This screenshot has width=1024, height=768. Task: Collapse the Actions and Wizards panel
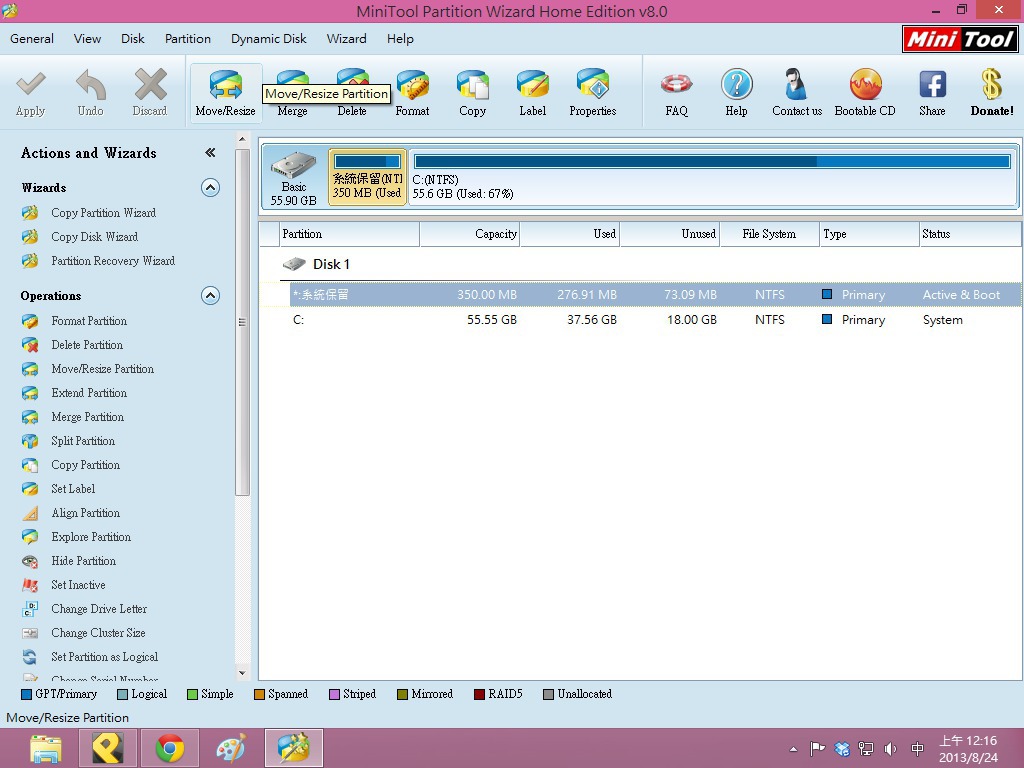tap(210, 153)
